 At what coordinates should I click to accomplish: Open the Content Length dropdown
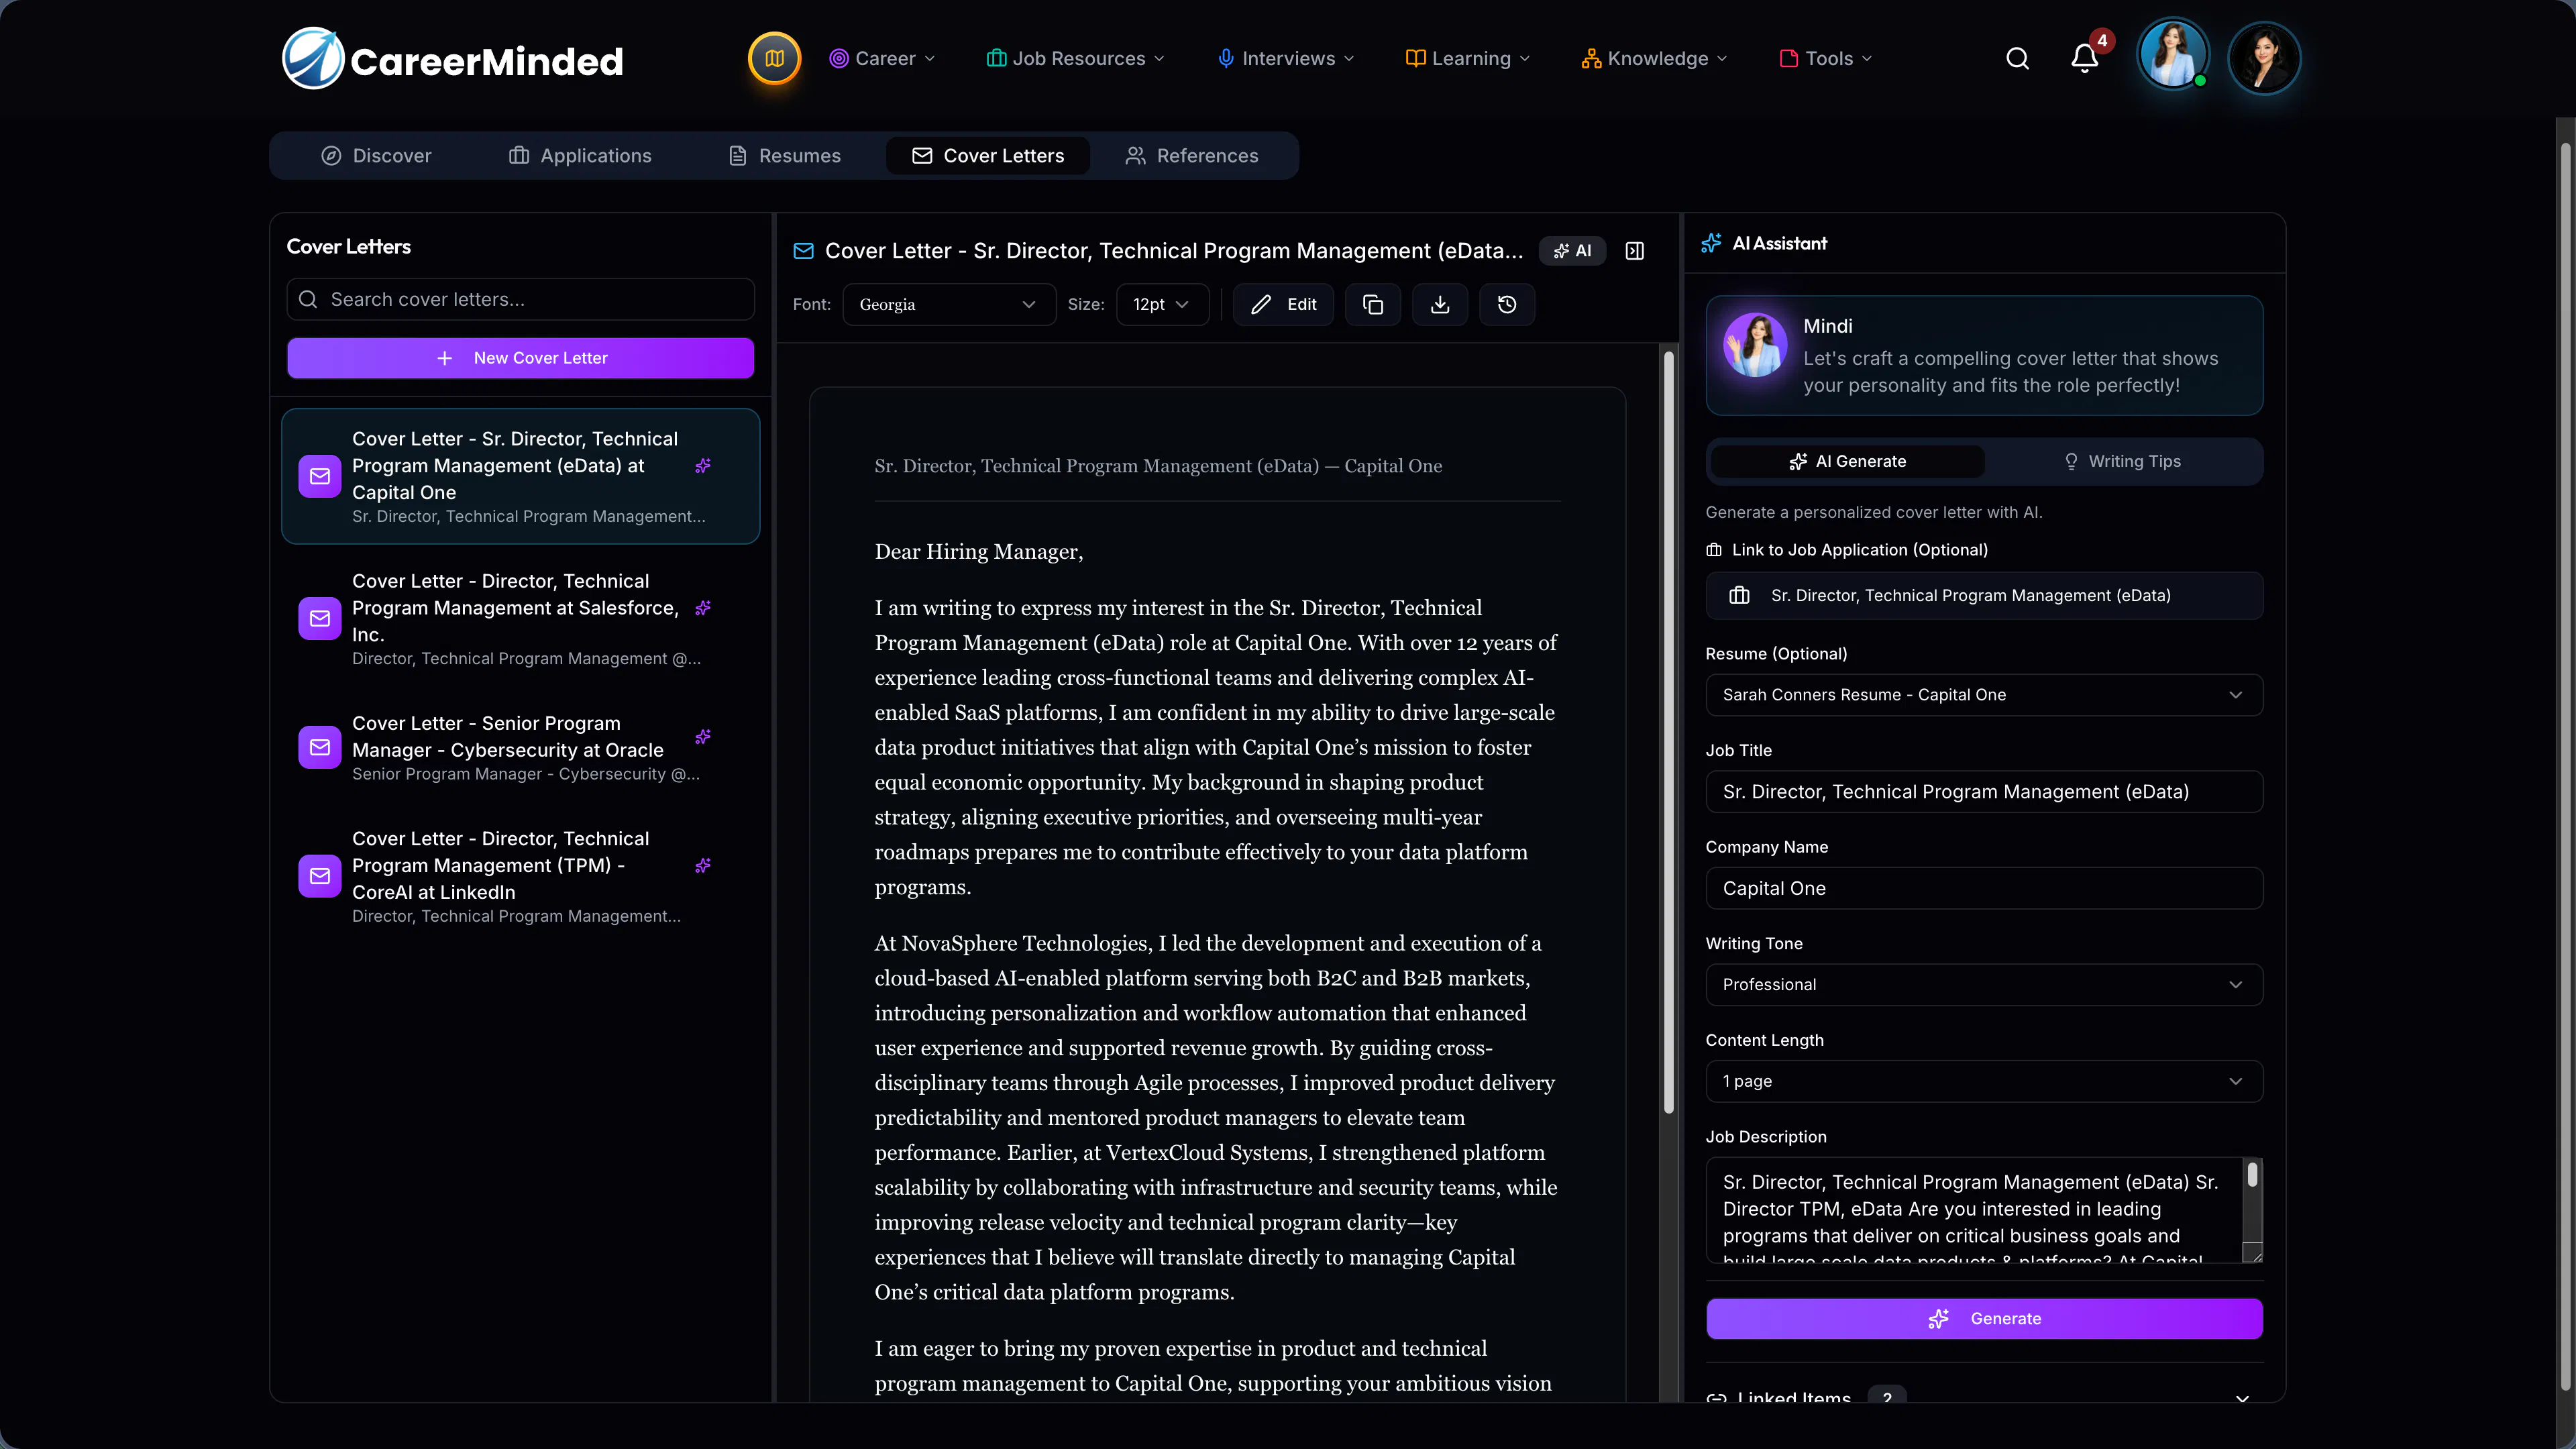(x=1984, y=1082)
